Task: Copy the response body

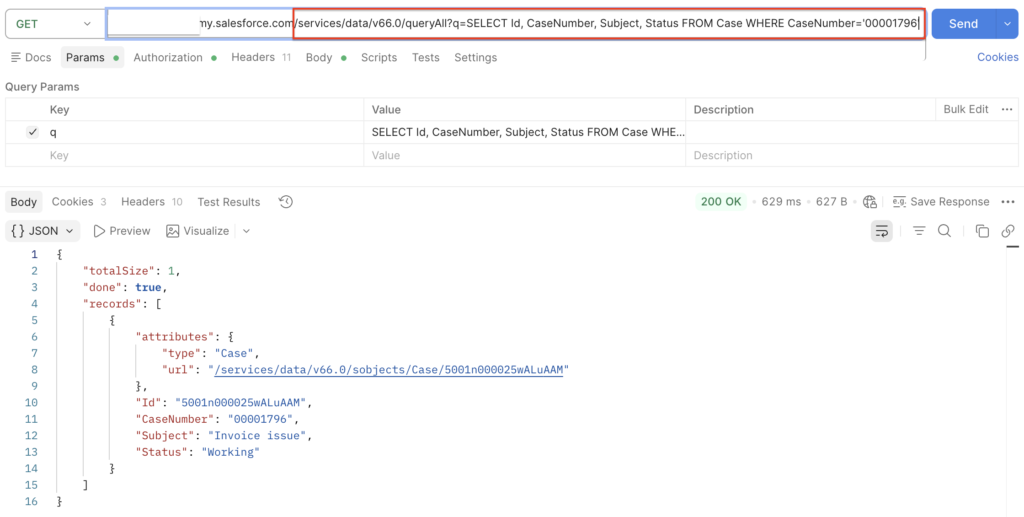Action: (x=982, y=231)
